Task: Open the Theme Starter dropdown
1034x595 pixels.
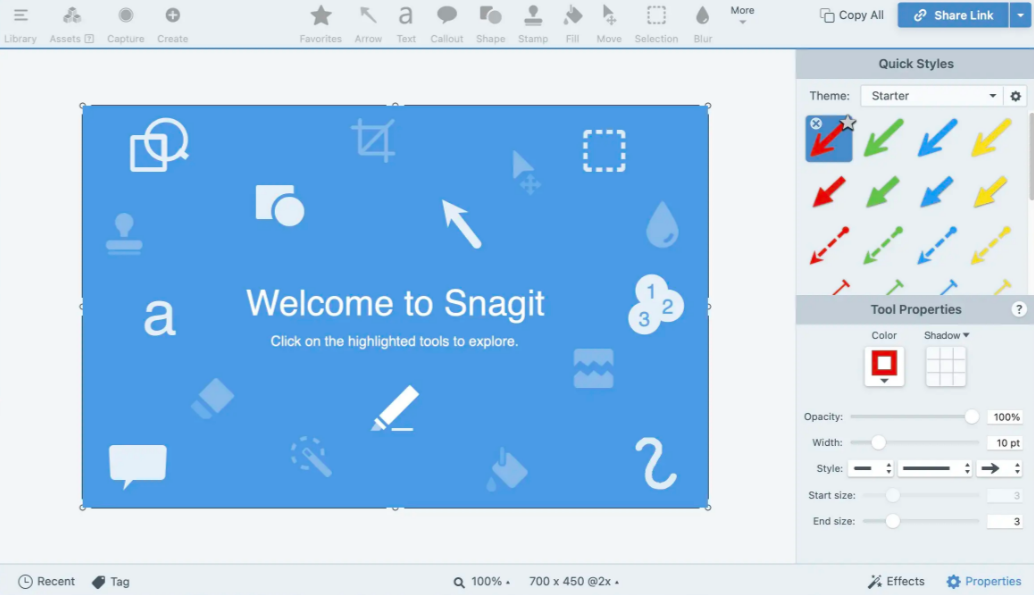Action: click(932, 96)
